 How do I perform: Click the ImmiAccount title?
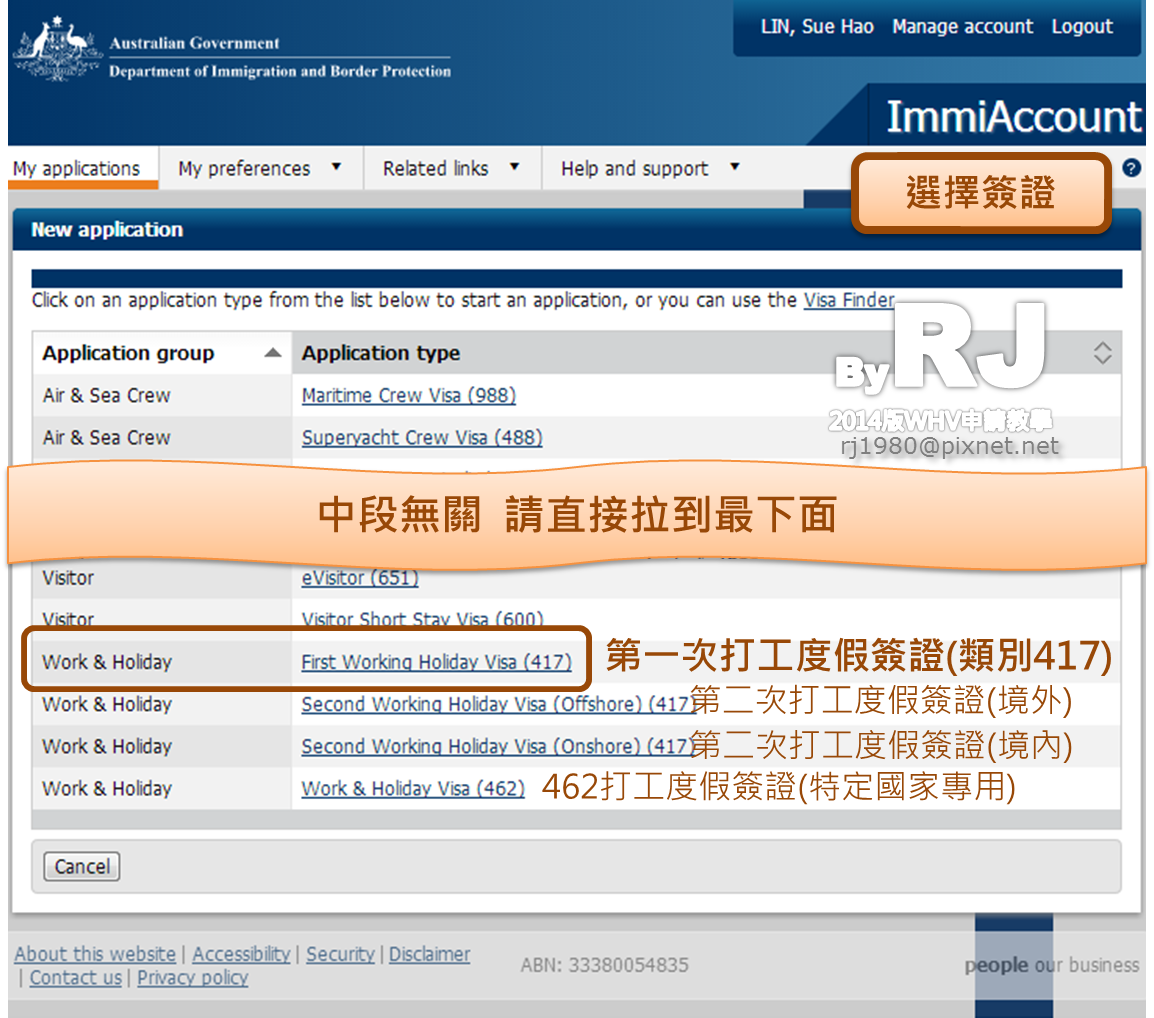click(x=1013, y=116)
